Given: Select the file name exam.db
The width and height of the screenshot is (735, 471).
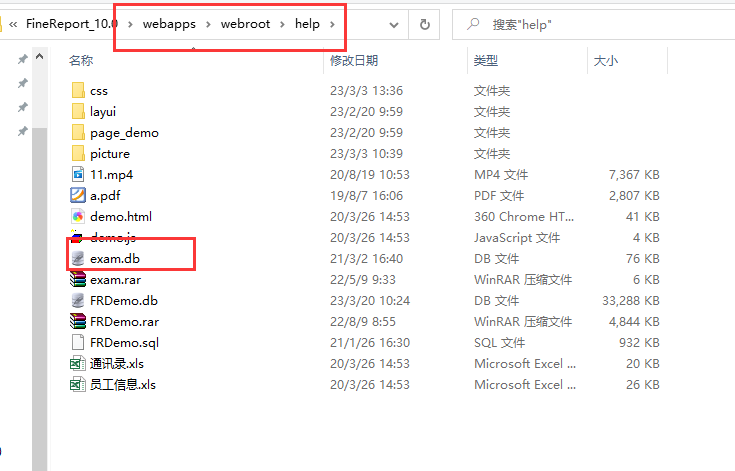Looking at the screenshot, I should [x=115, y=259].
